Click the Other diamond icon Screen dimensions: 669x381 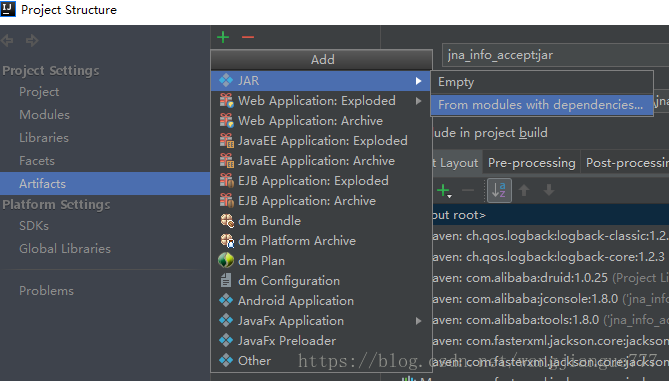[226, 361]
